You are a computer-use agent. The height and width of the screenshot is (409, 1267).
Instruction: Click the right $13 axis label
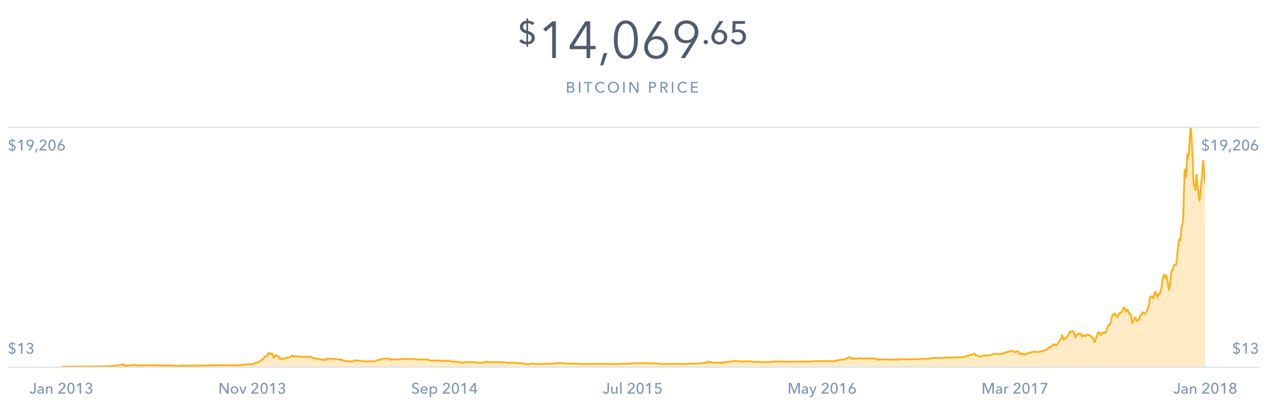pos(1244,349)
